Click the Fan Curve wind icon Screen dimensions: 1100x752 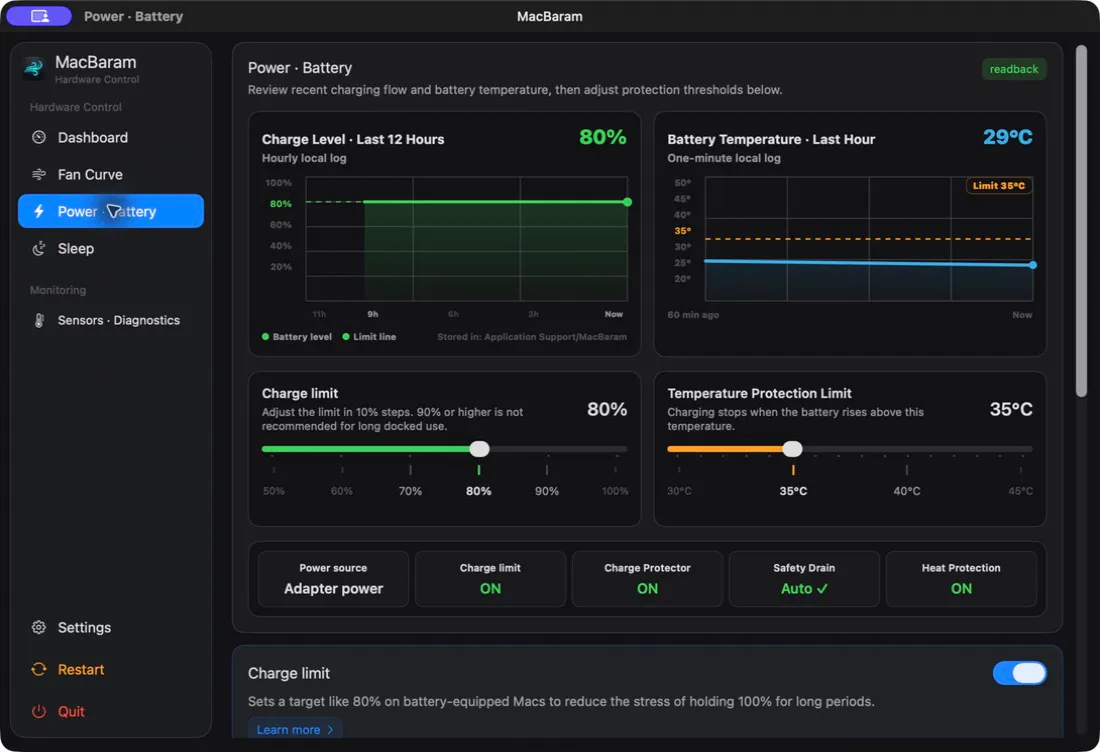39,174
